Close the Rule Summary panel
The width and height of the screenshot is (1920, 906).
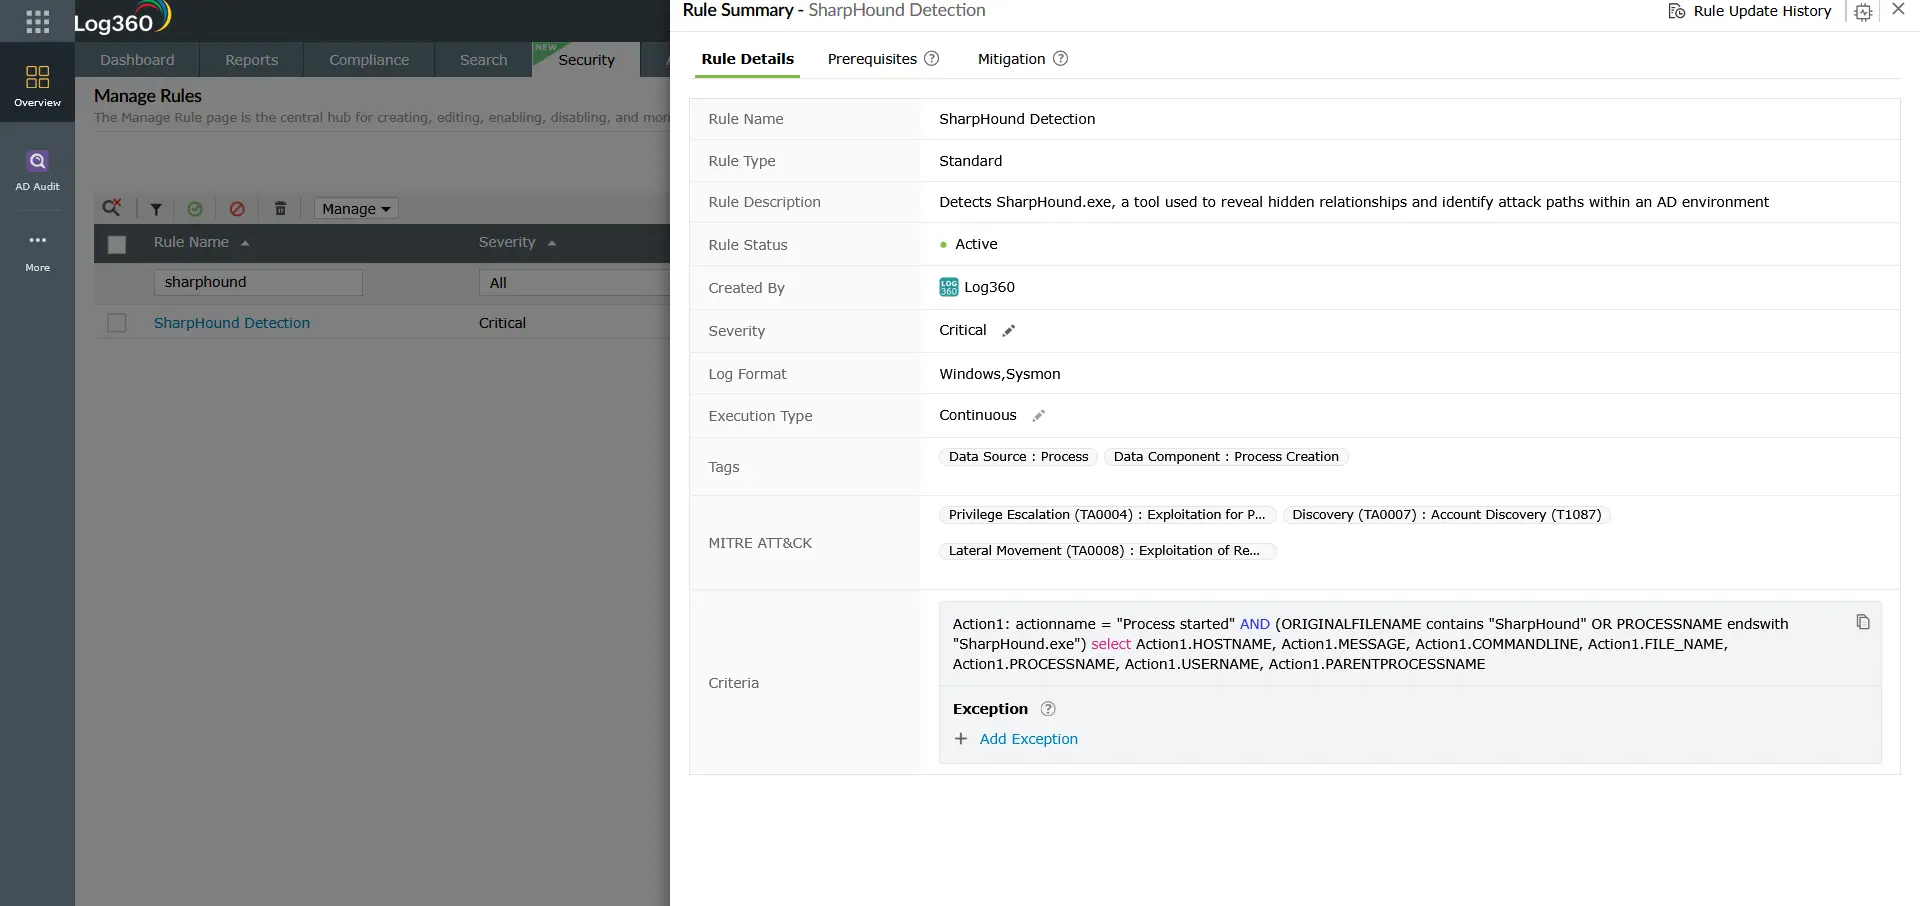pos(1898,9)
